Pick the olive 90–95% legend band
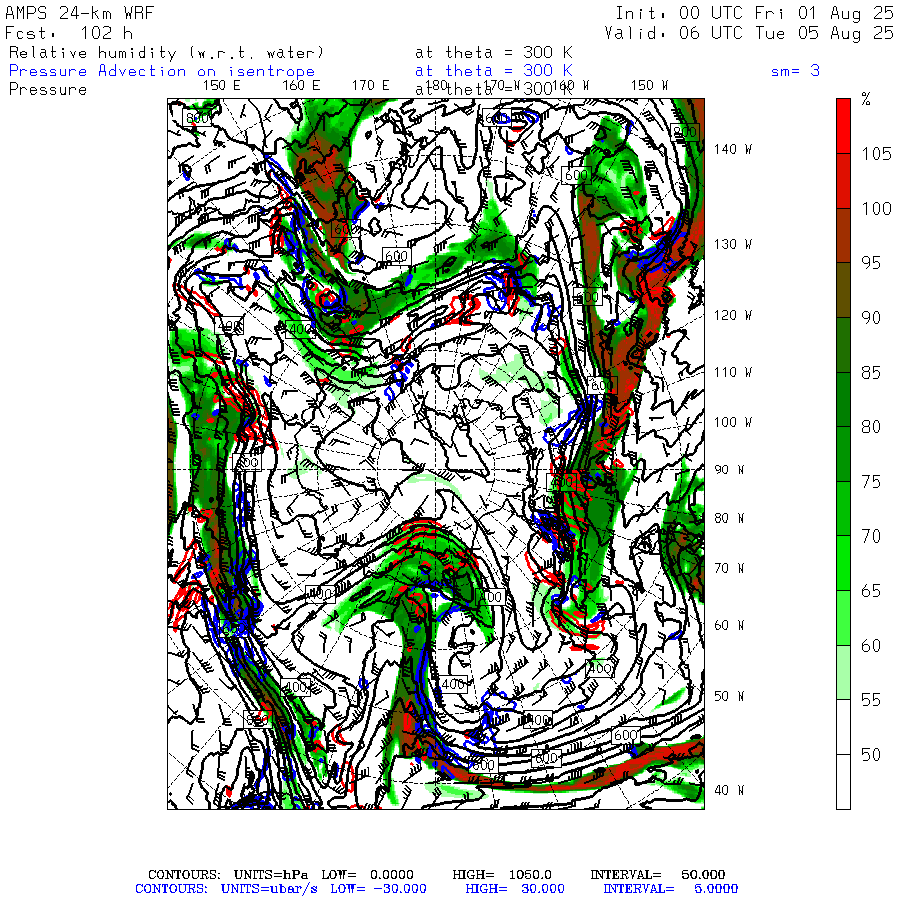Screen dimensions: 900x900 [843, 290]
